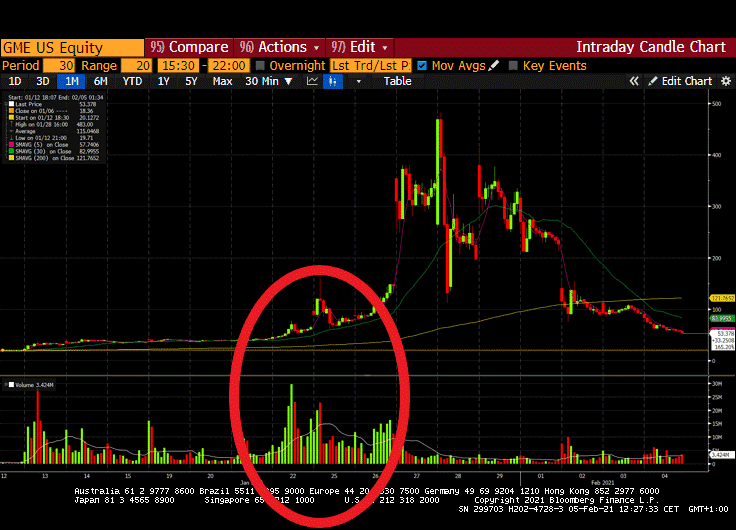Select the 1M range tab
The height and width of the screenshot is (530, 736).
pyautogui.click(x=71, y=81)
